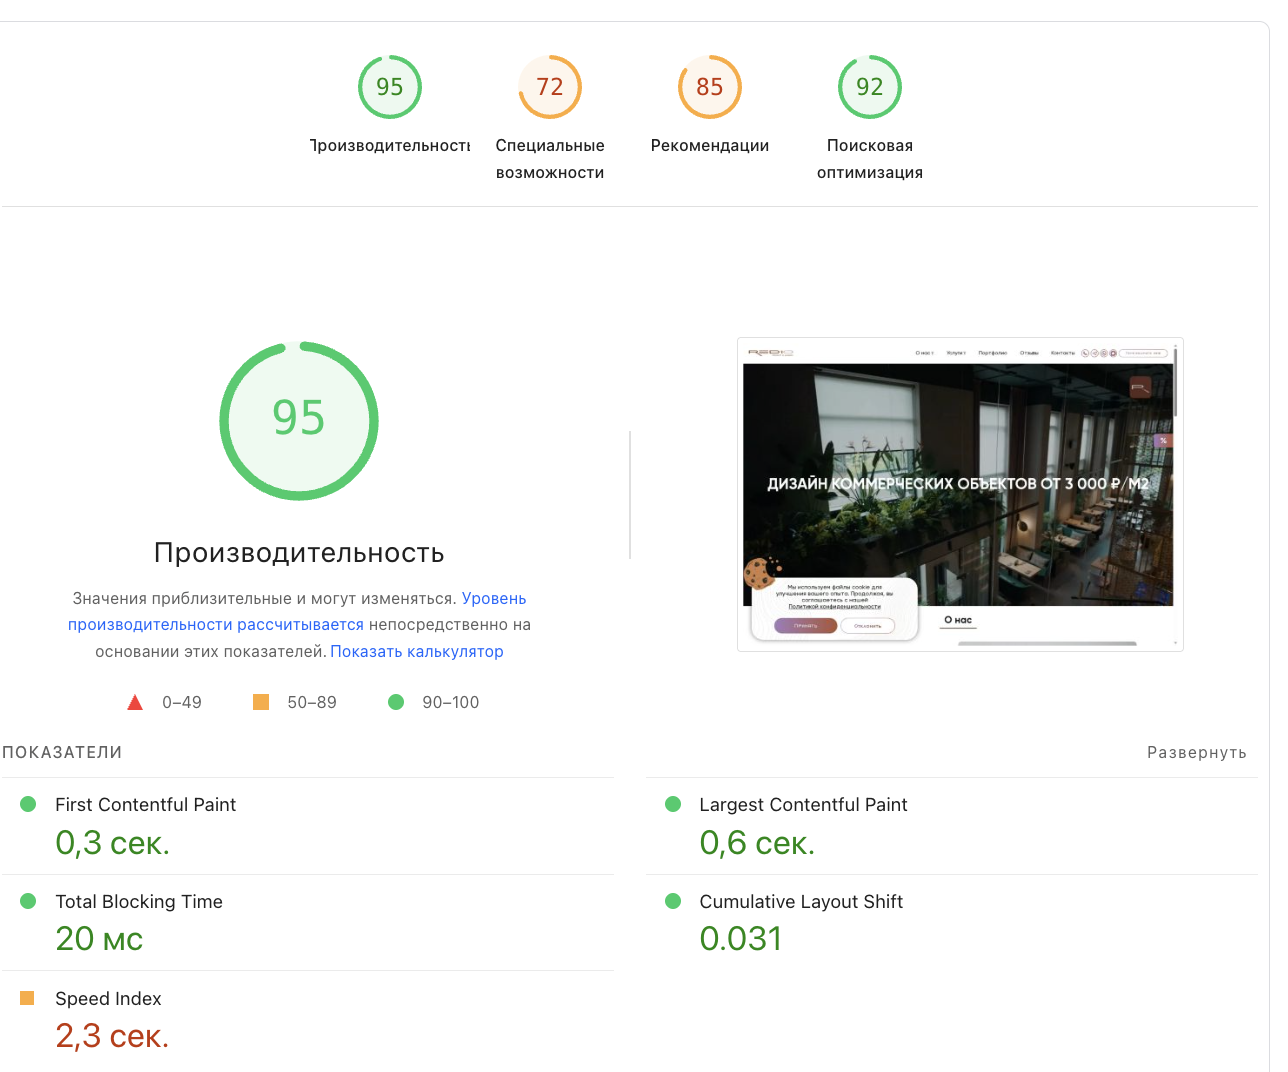The image size is (1288, 1072).
Task: Click the ПОКАЗАТЕЛИ section heading
Action: click(x=62, y=753)
